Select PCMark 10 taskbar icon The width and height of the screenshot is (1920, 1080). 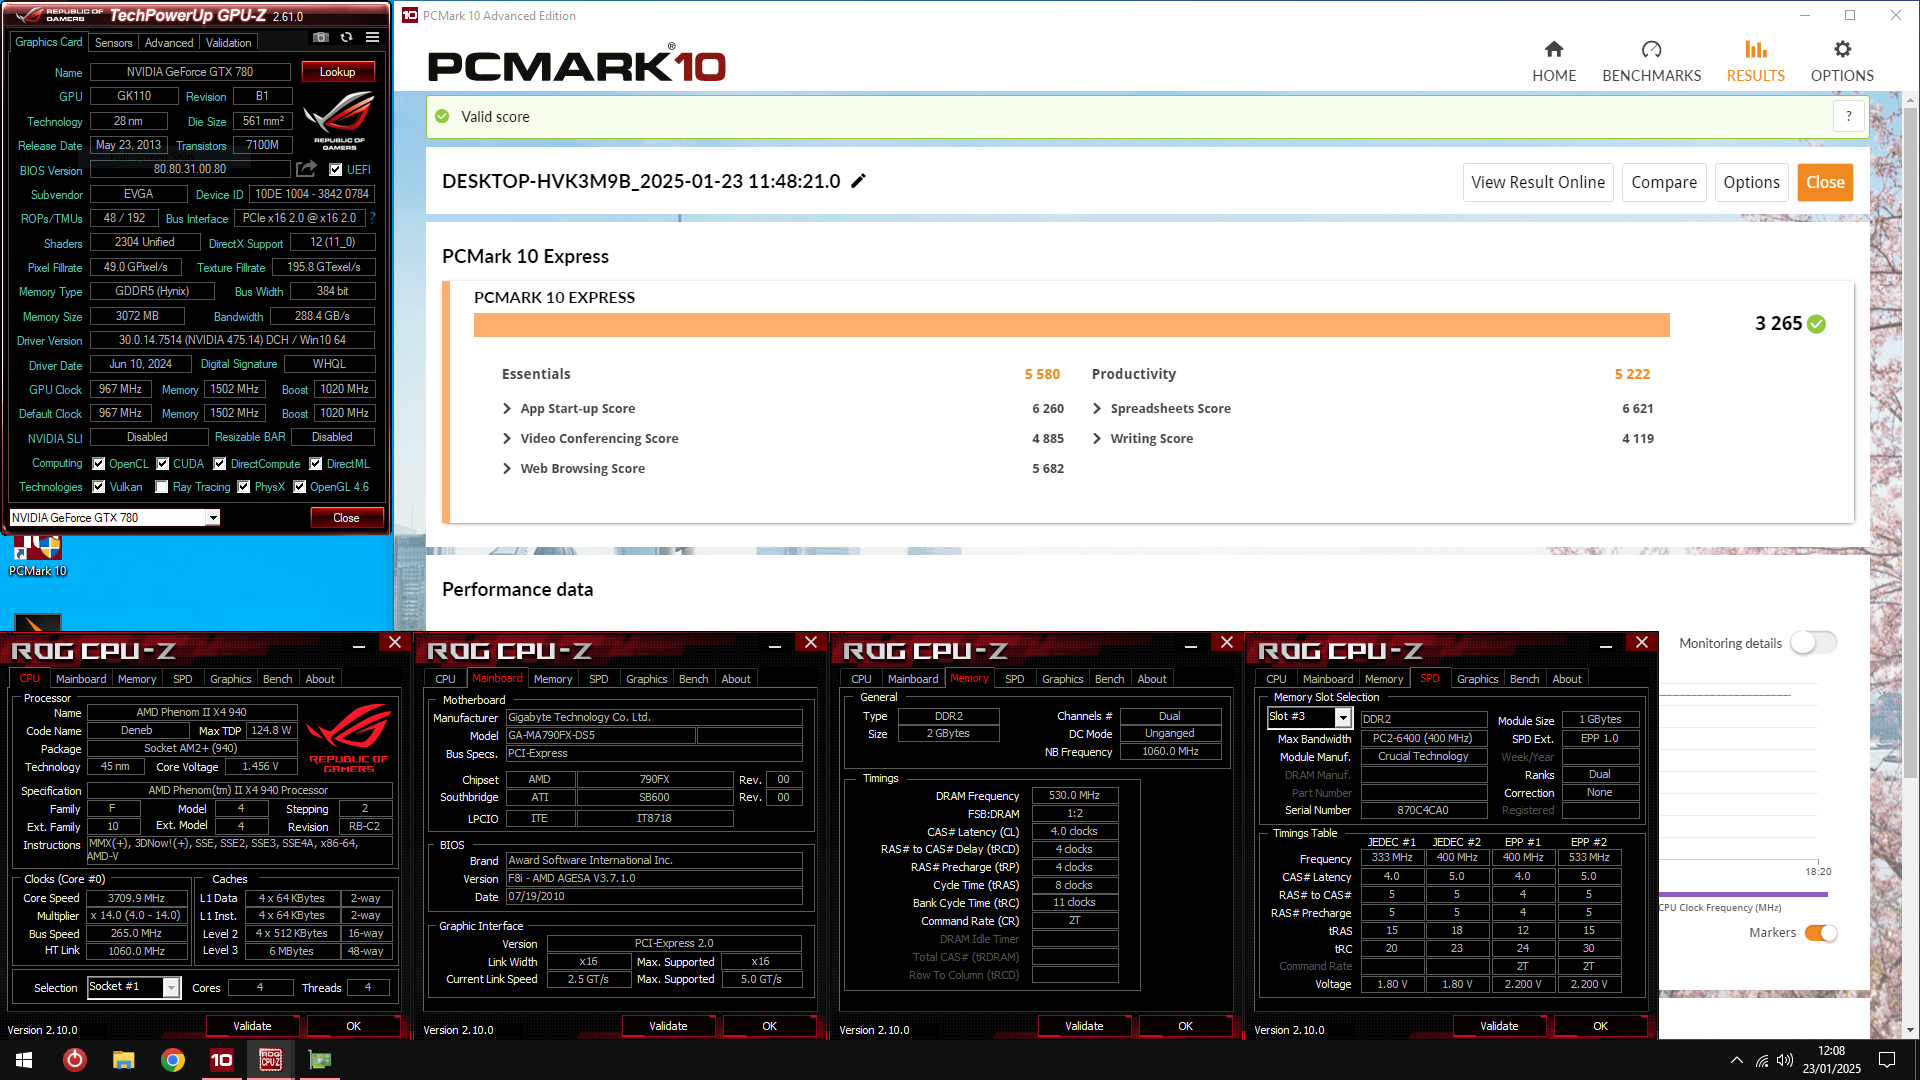click(221, 1060)
